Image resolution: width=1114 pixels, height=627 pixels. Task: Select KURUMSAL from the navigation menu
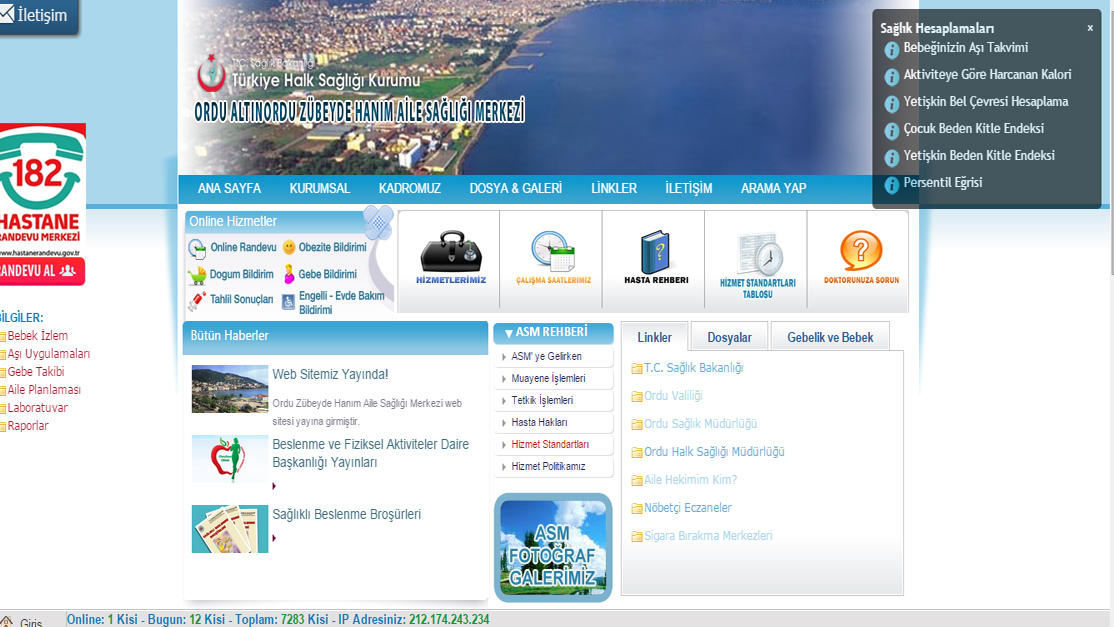(319, 188)
